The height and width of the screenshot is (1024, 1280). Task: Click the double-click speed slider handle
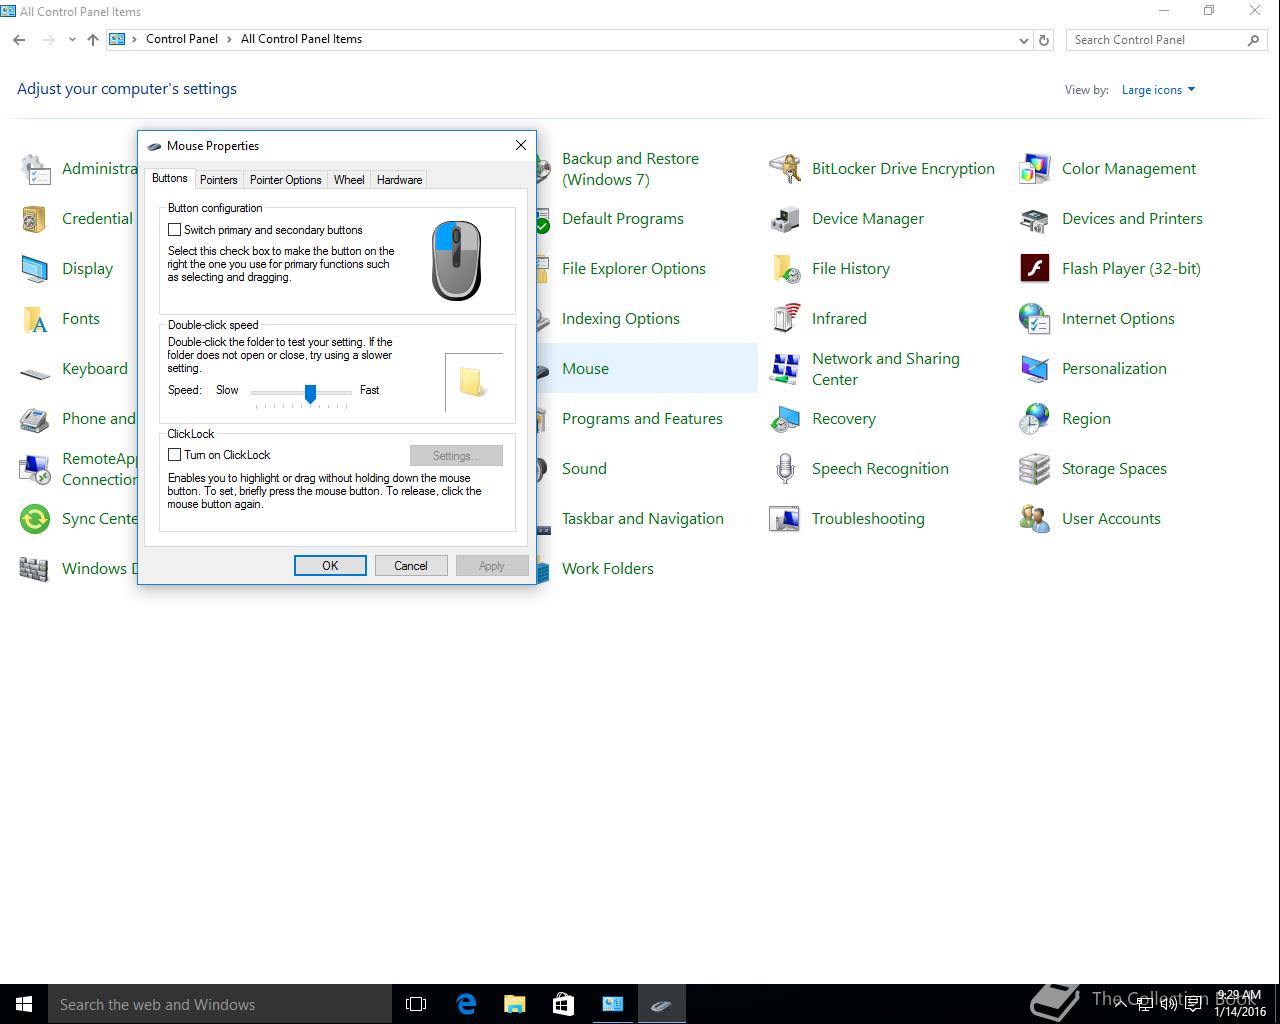[310, 393]
